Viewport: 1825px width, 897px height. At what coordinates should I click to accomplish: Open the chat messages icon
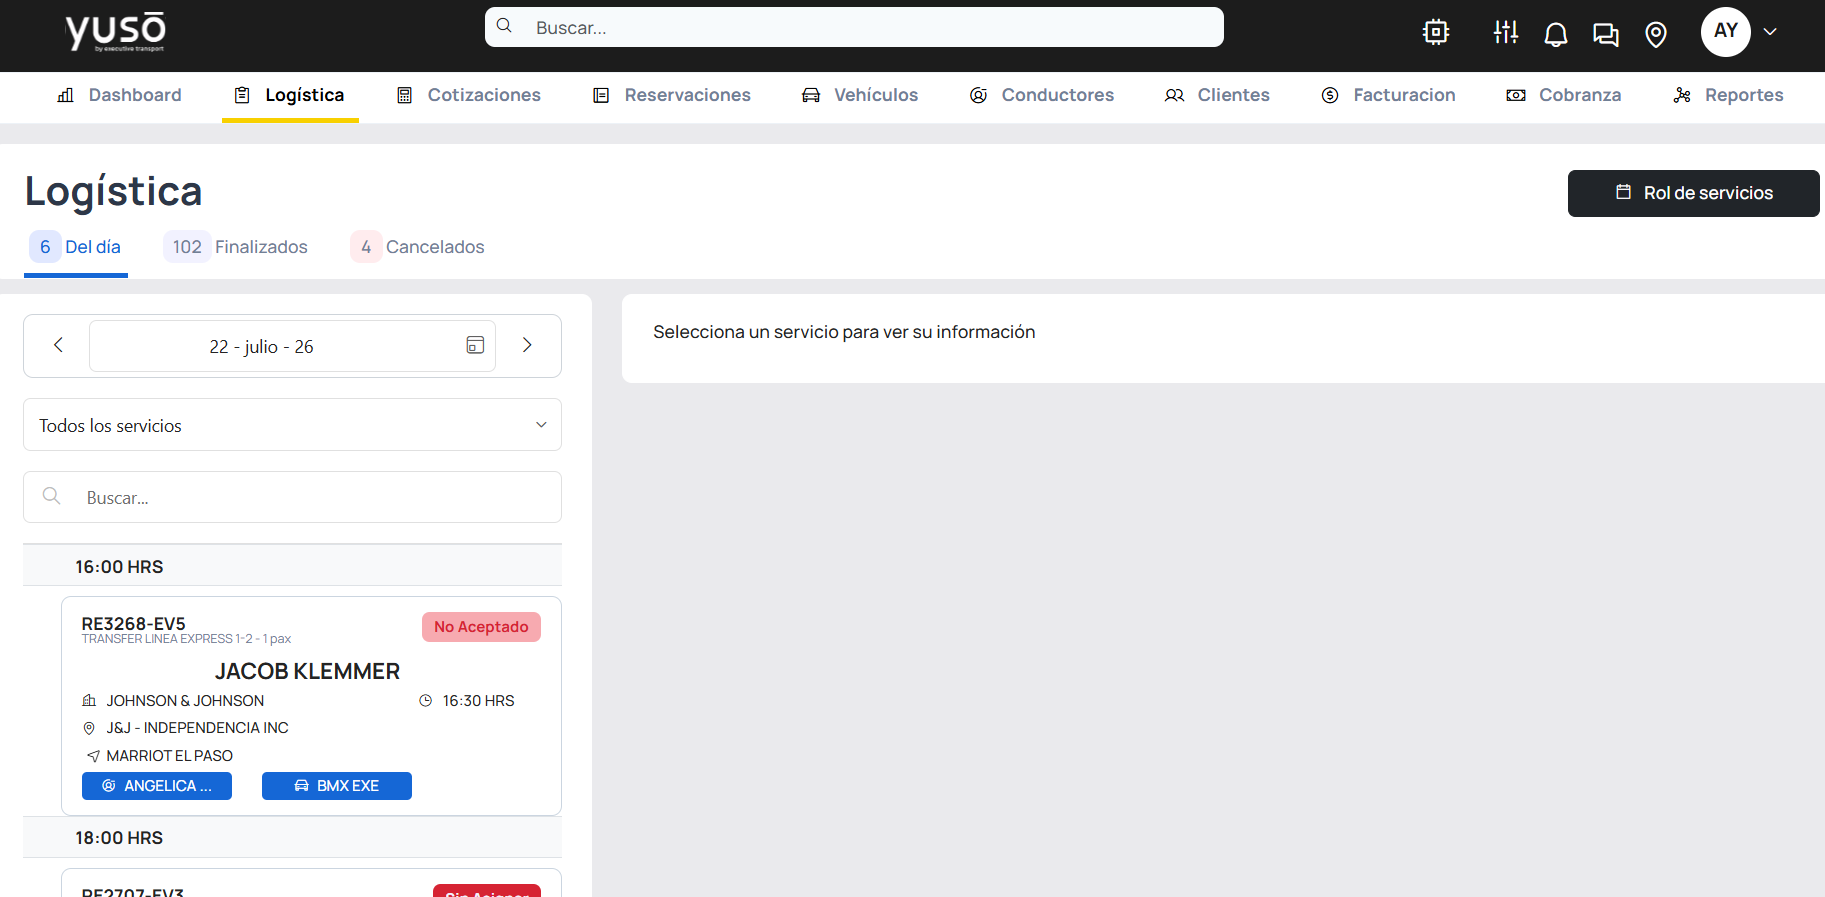(x=1606, y=35)
